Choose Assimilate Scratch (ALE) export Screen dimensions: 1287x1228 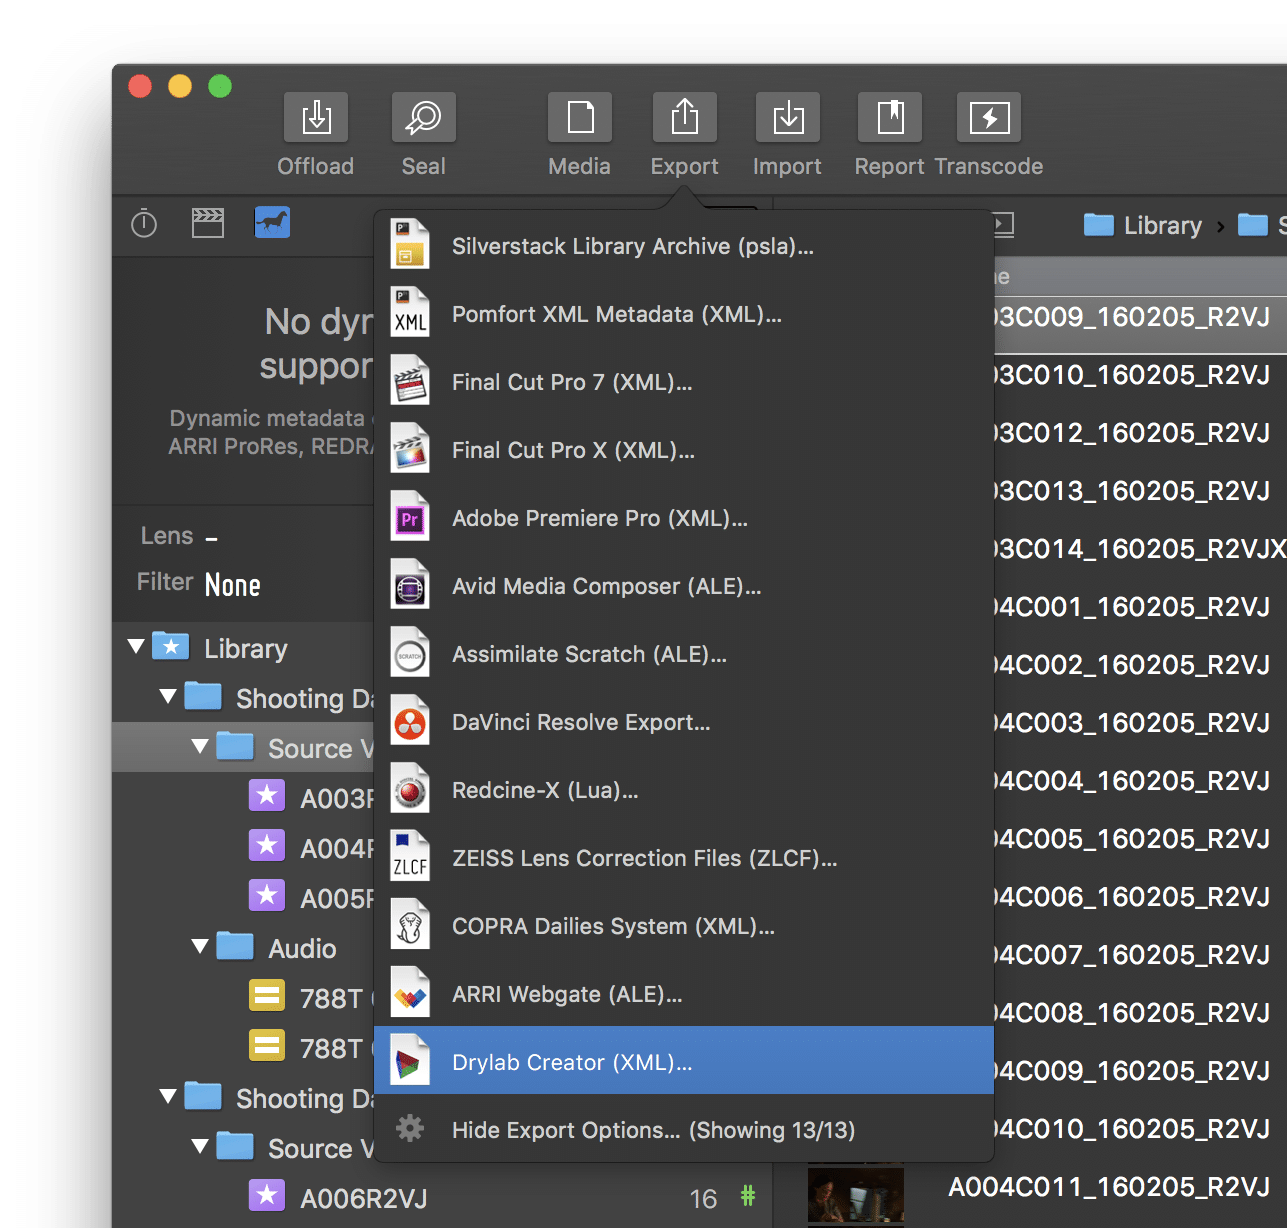coord(684,654)
